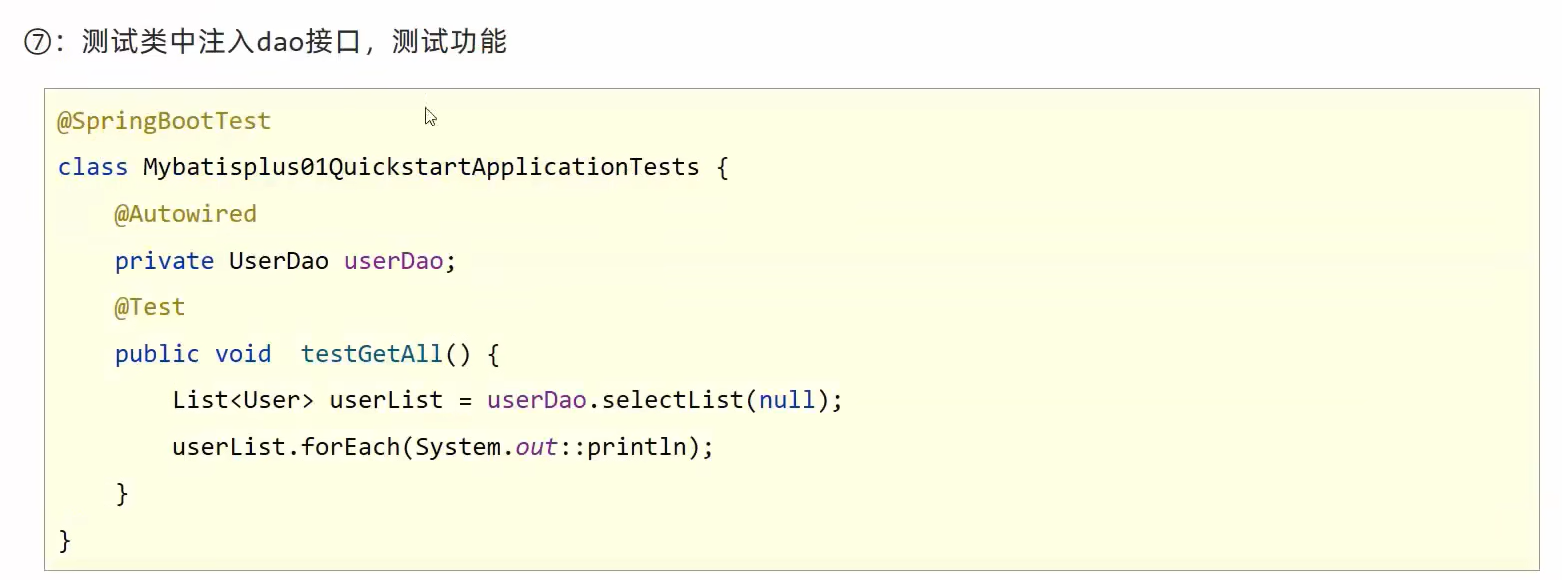Click the italic out field
The width and height of the screenshot is (1562, 580).
536,447
